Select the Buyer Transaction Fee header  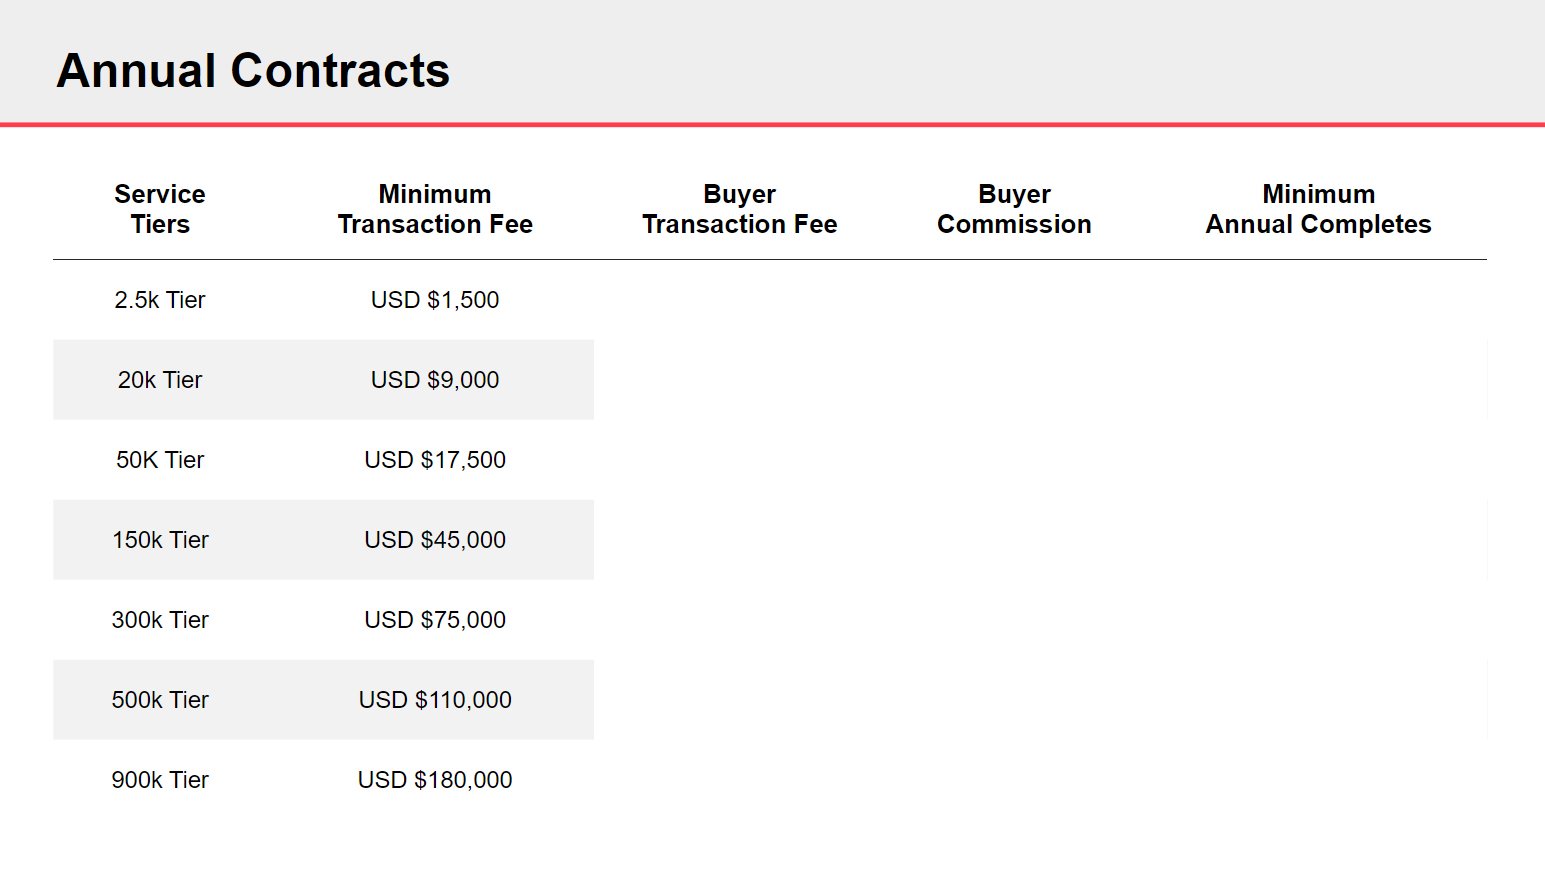click(739, 209)
